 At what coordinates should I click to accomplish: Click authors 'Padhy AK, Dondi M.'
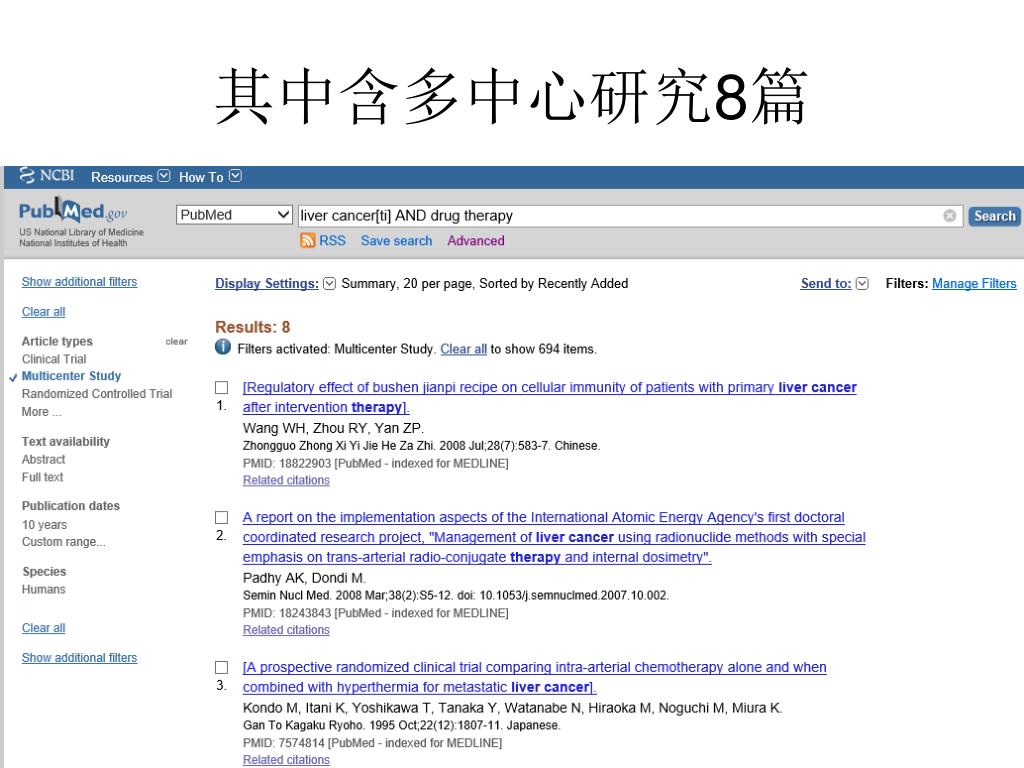(304, 578)
